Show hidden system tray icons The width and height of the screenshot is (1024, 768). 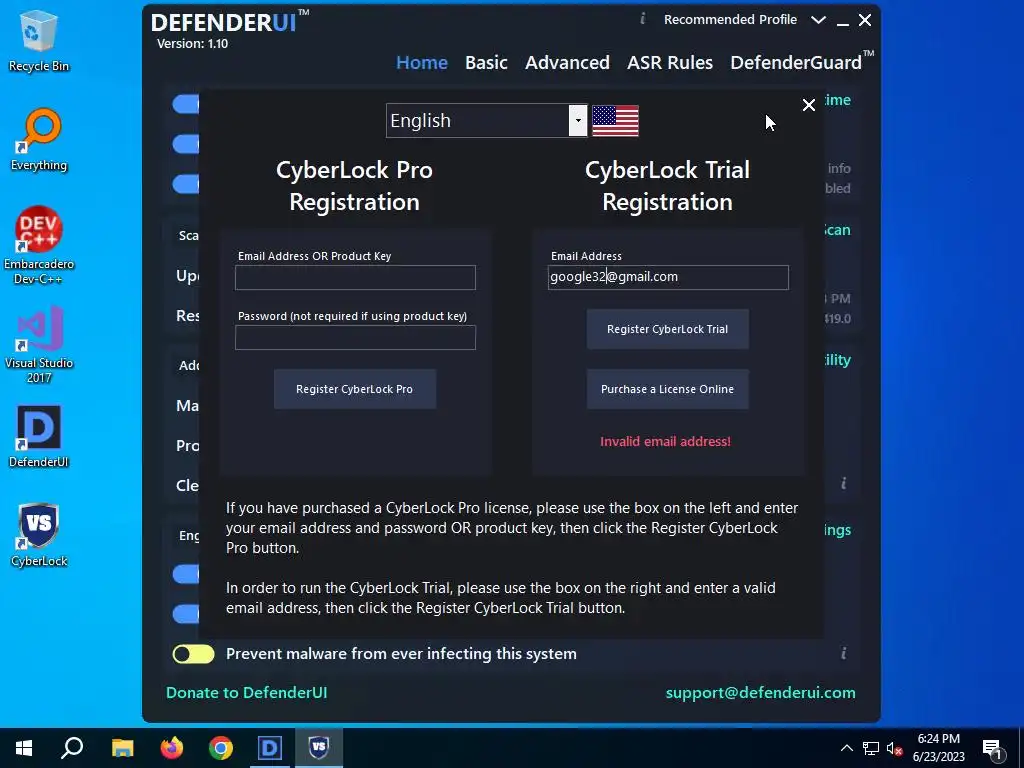point(846,748)
